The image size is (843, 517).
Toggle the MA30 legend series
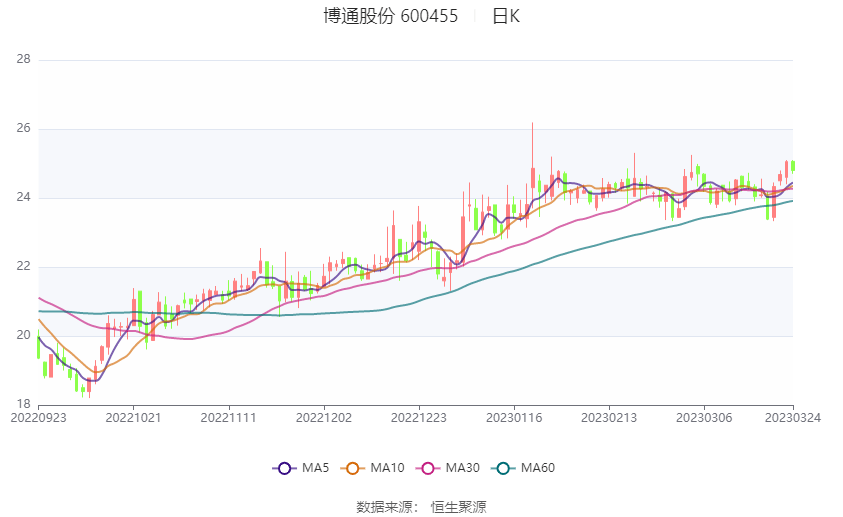coord(448,468)
